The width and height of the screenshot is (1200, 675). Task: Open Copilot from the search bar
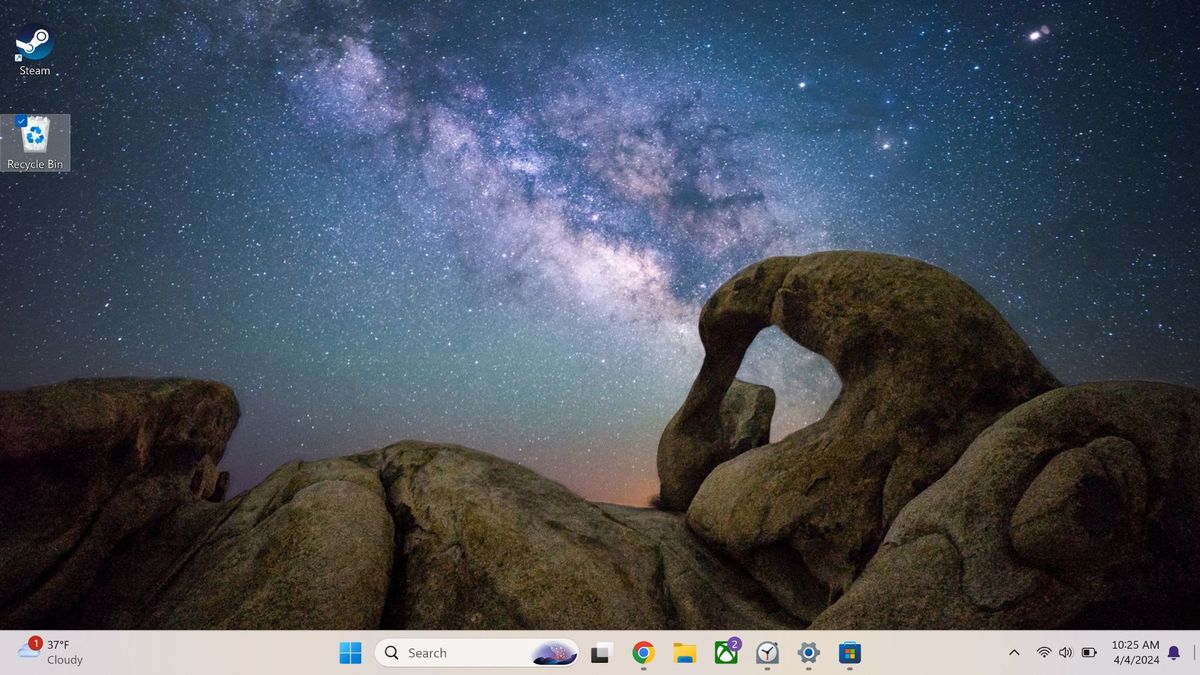(556, 652)
